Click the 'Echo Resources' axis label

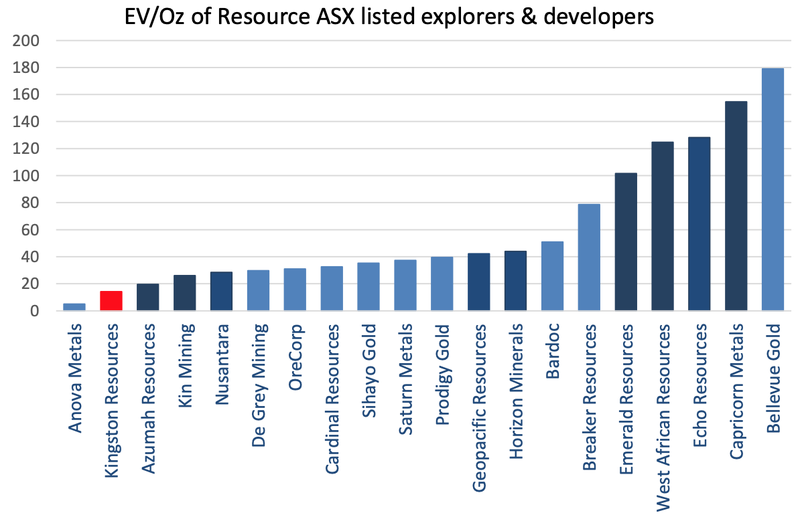pyautogui.click(x=699, y=385)
